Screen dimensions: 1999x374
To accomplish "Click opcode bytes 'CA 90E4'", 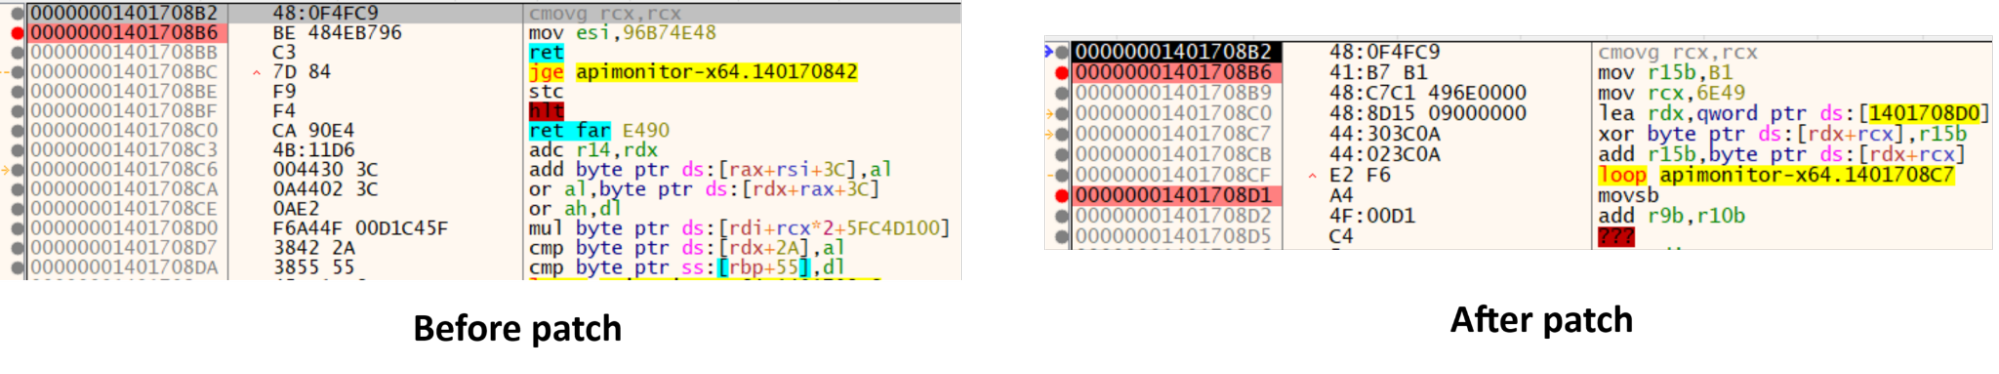I will [313, 130].
